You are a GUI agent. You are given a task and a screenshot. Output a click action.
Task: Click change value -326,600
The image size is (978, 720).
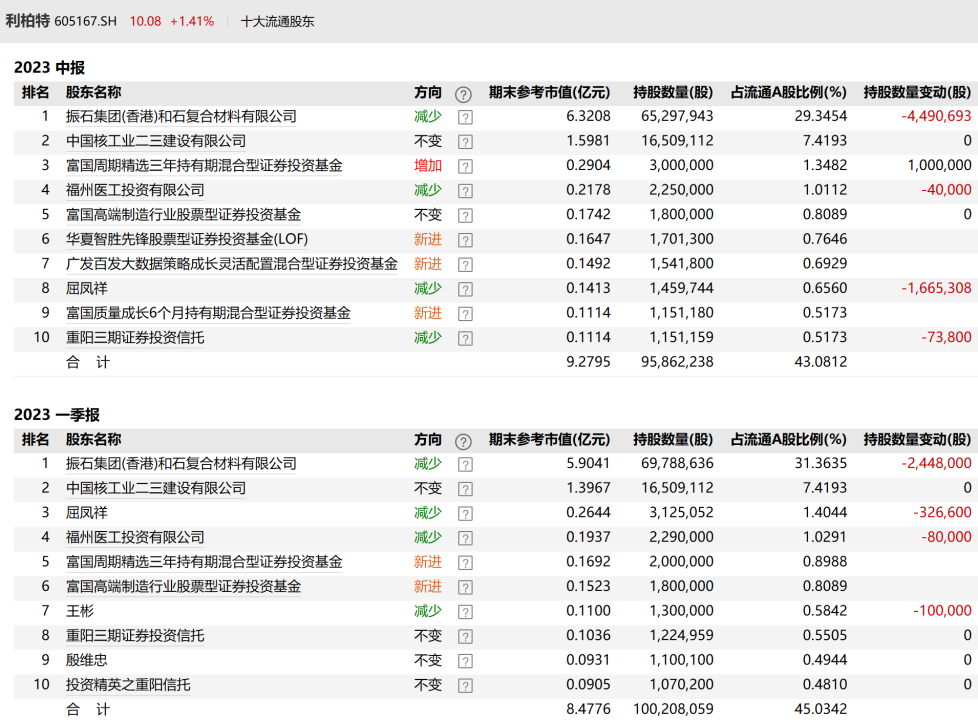coord(942,513)
